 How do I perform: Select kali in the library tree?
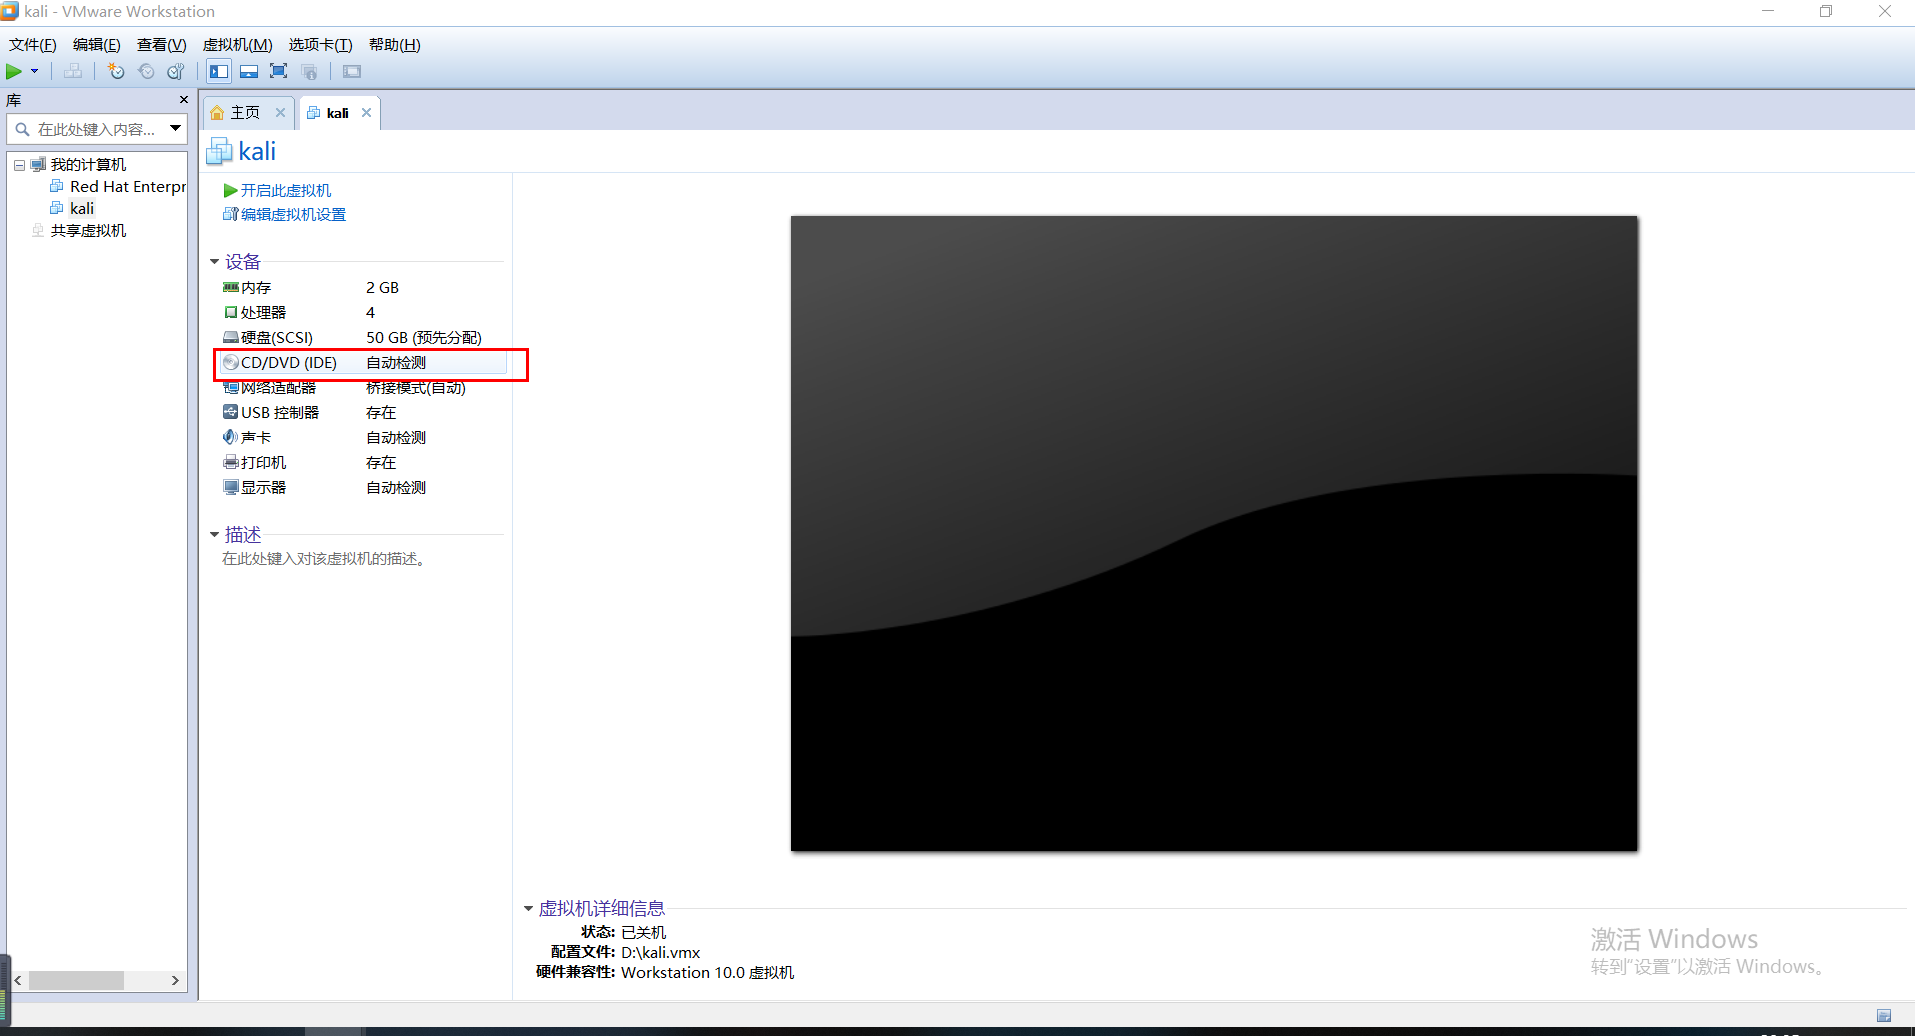[x=82, y=209]
